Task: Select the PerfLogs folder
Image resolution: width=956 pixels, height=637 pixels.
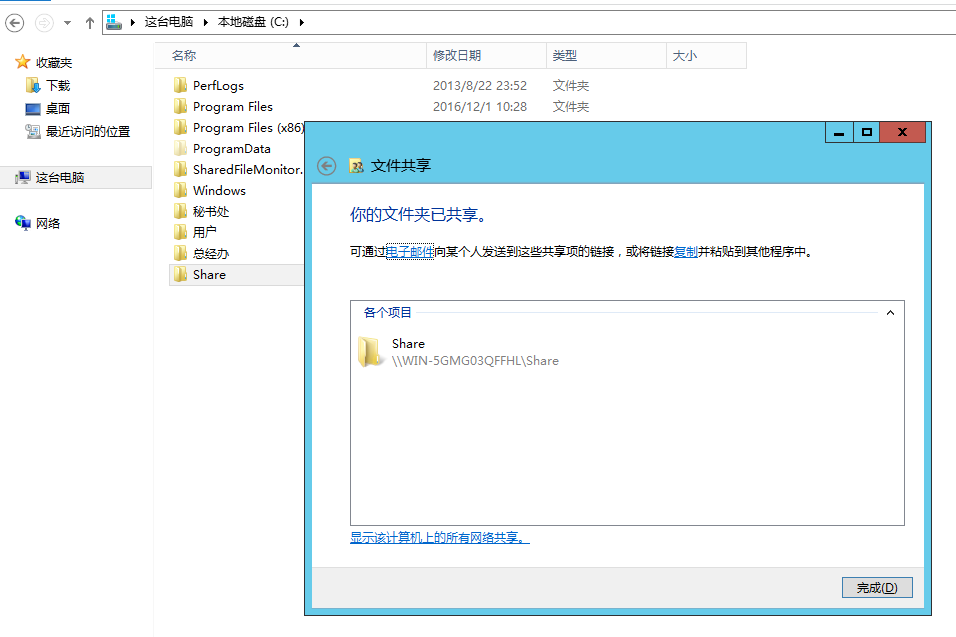Action: coord(218,86)
